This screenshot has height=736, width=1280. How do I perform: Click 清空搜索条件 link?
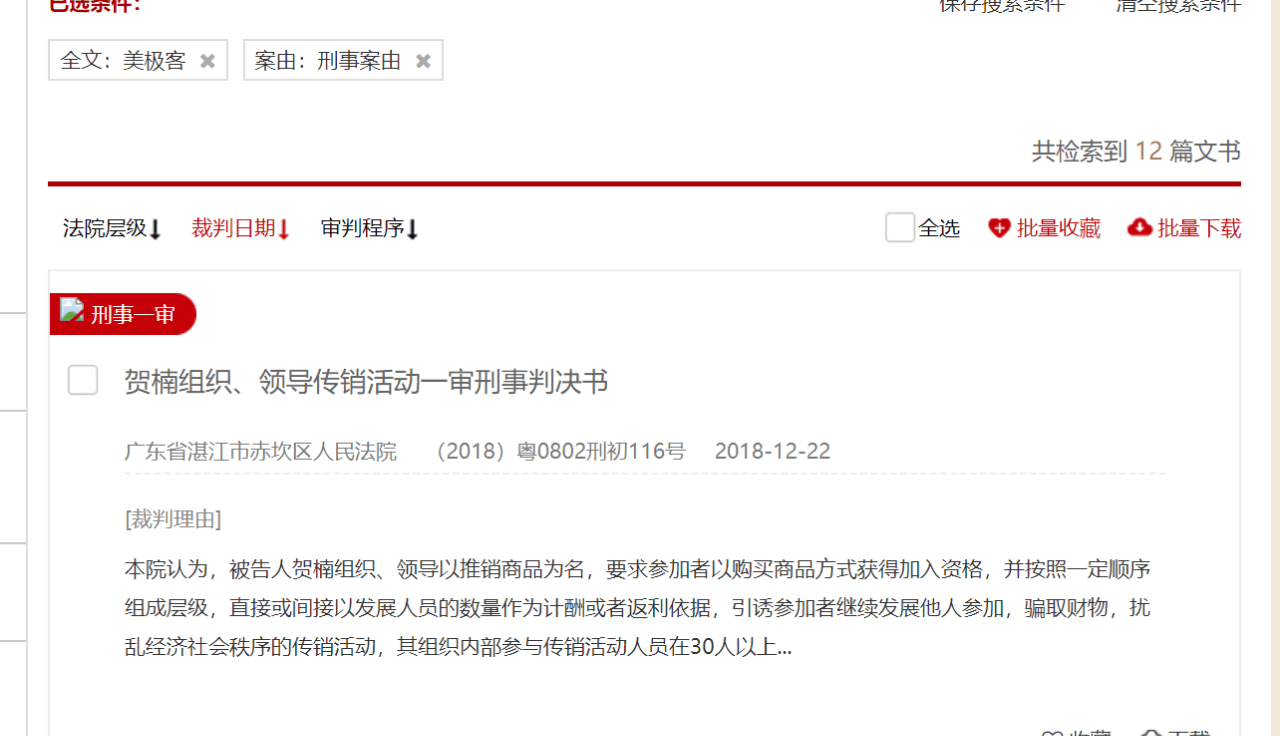point(1178,5)
